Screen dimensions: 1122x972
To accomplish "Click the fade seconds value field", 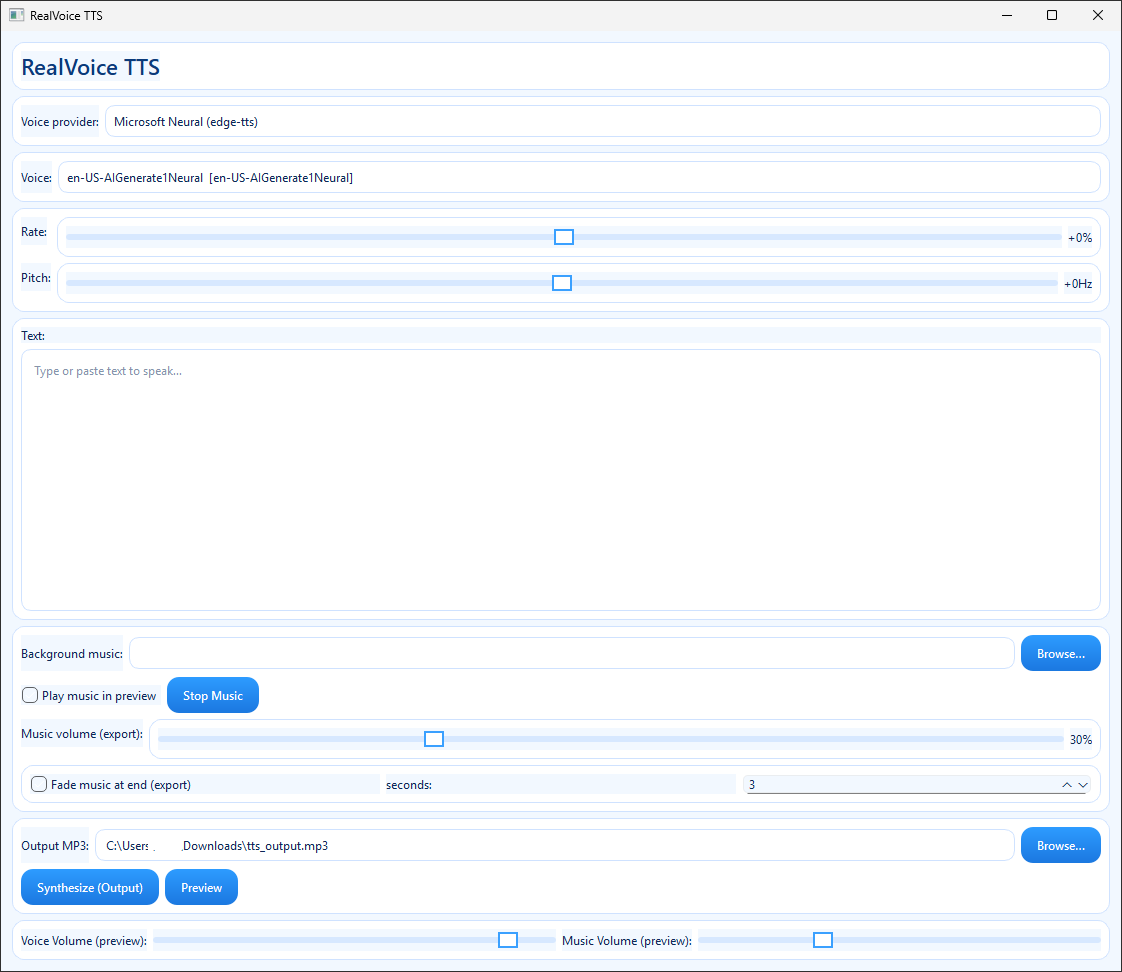I will (900, 784).
